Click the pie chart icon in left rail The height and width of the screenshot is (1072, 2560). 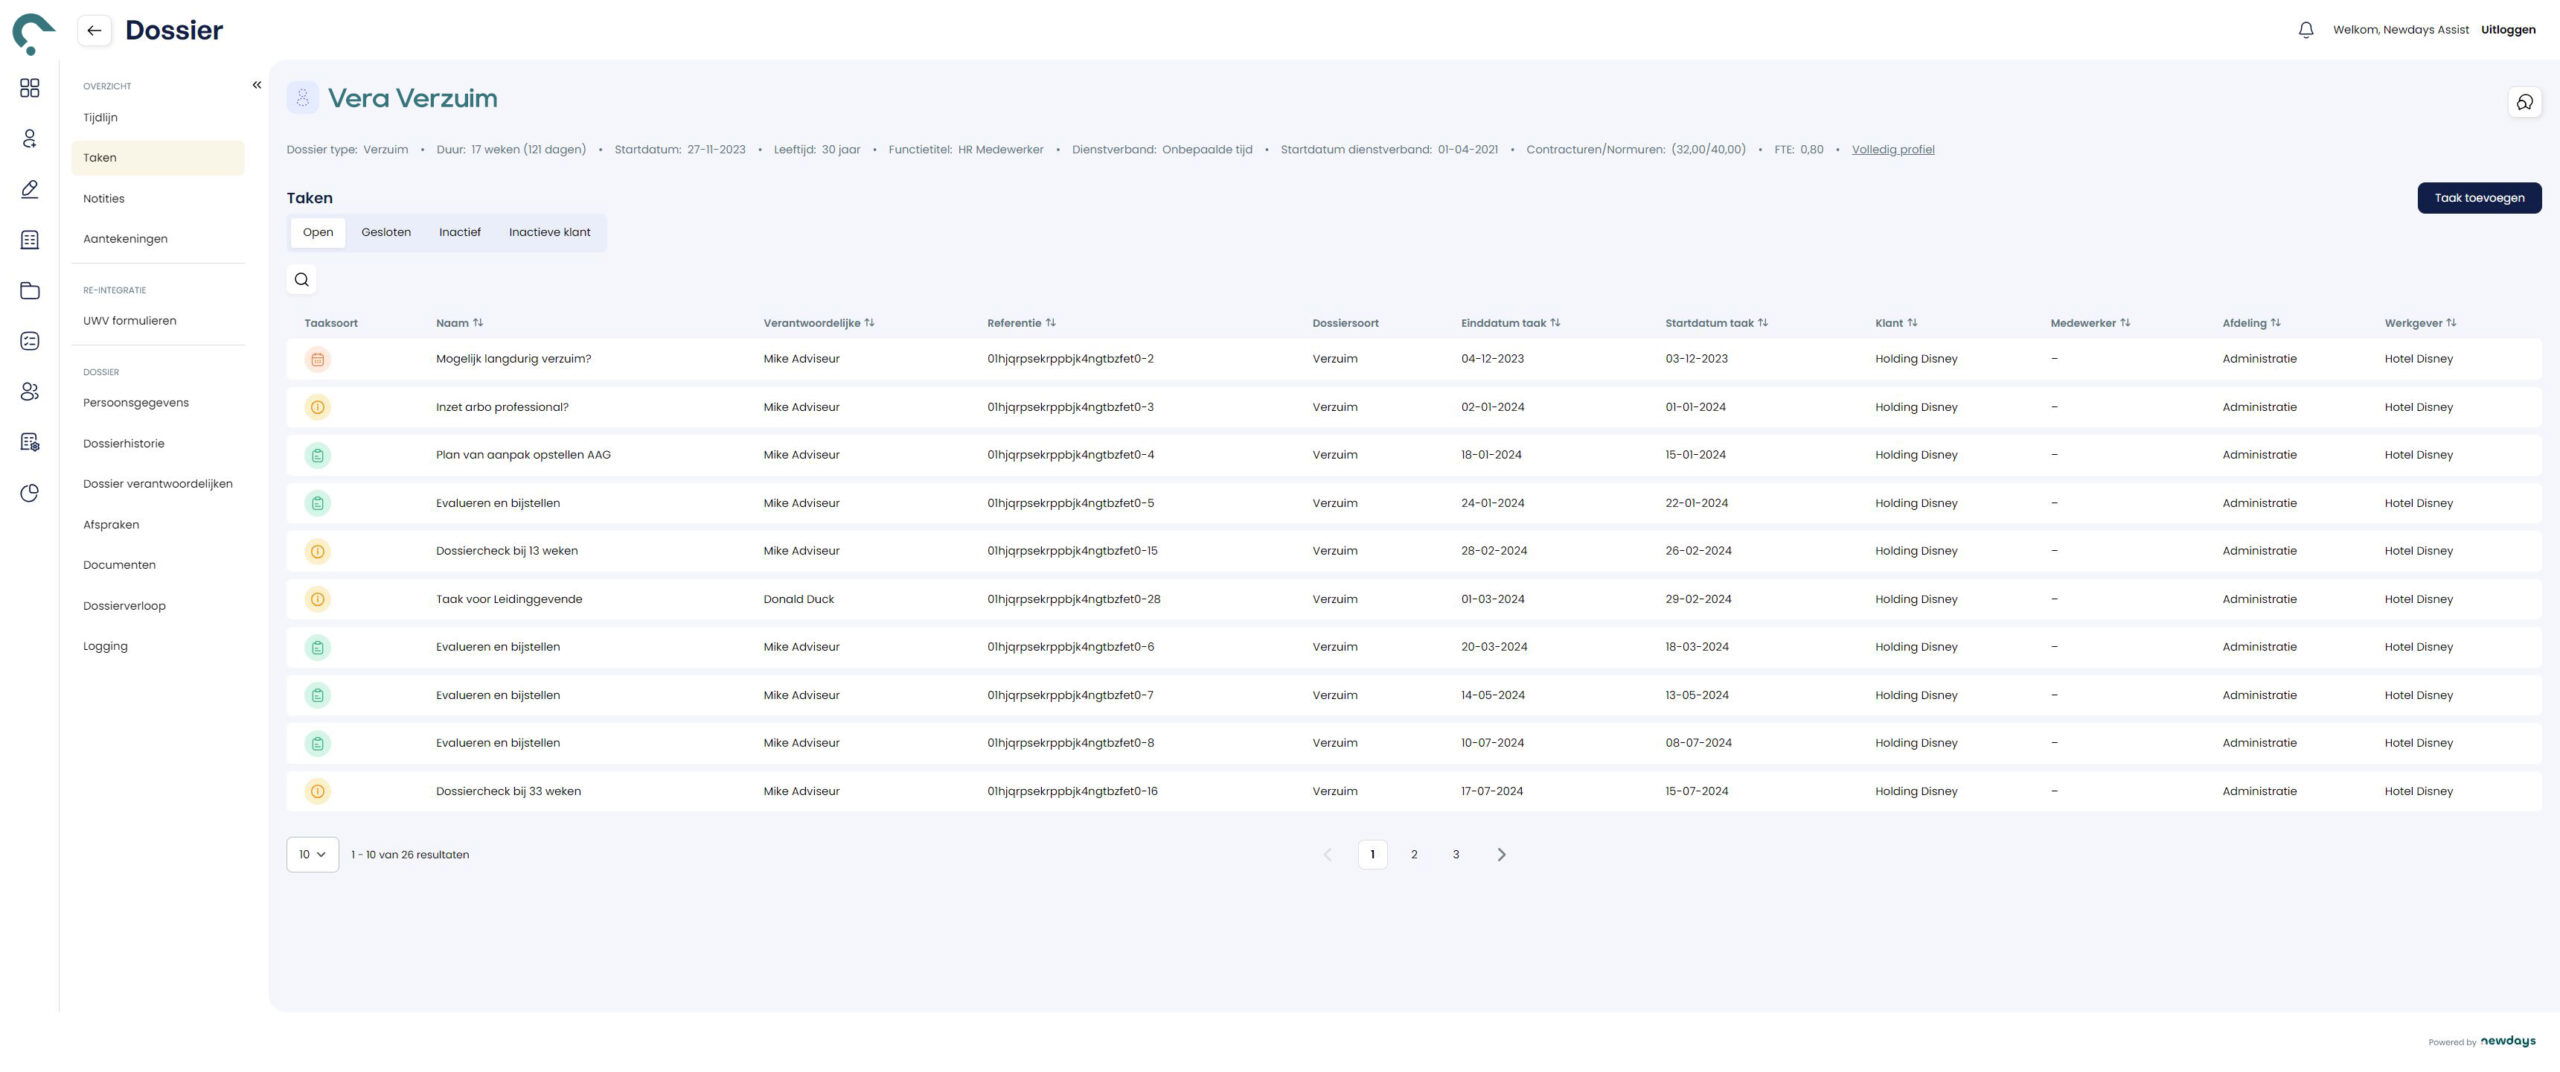30,493
